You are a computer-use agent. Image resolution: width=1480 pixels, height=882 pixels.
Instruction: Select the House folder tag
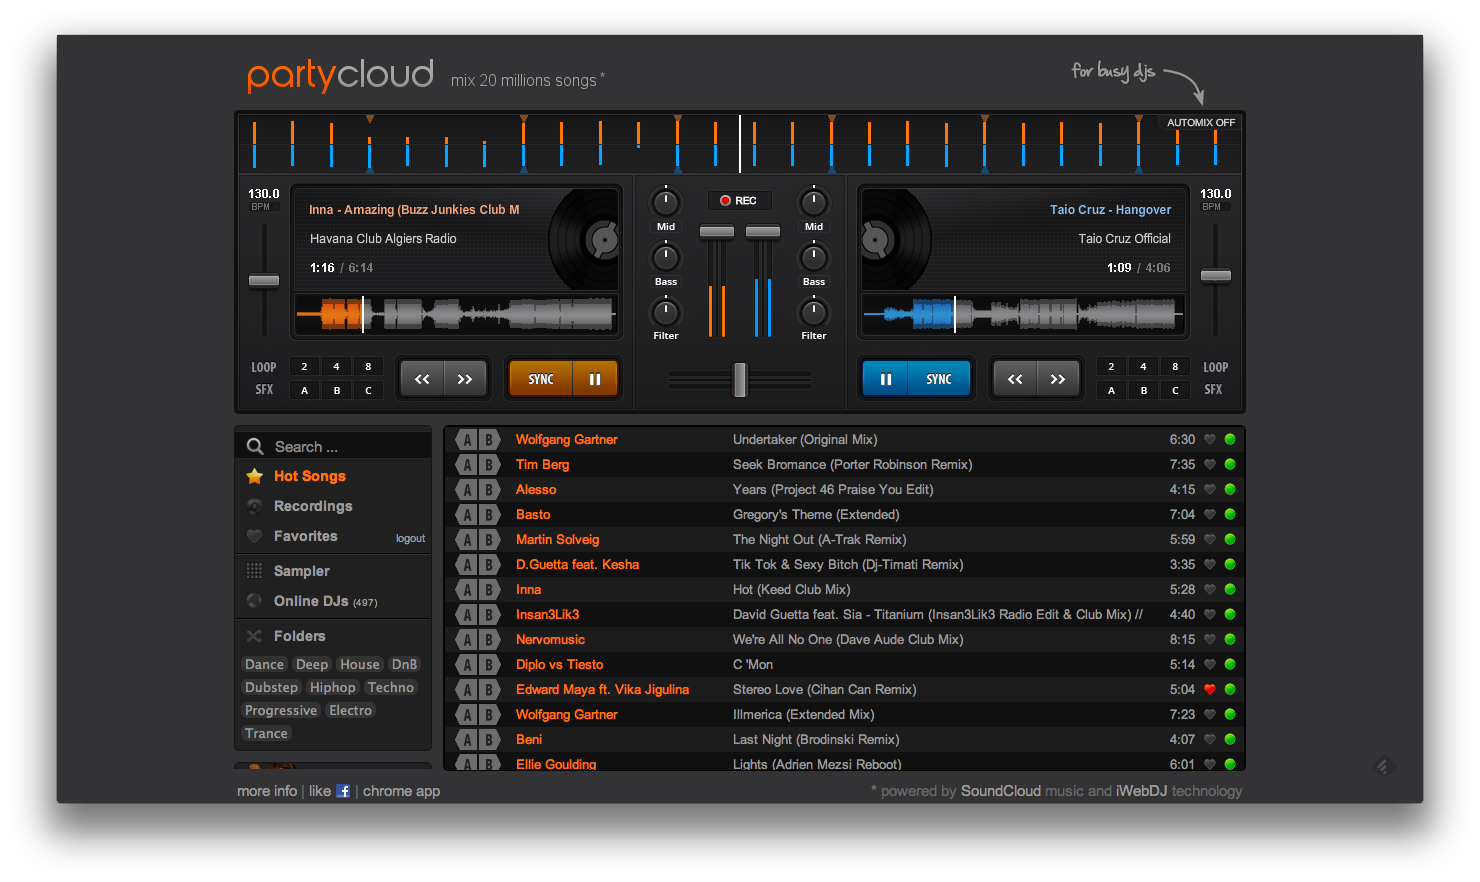(360, 664)
